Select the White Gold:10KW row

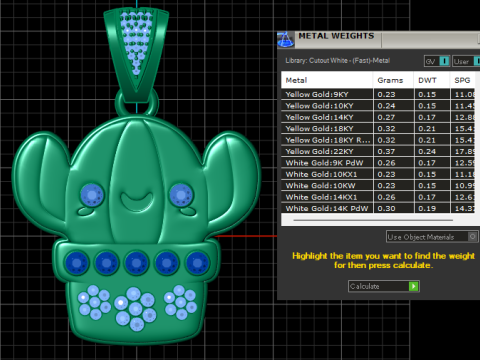pyautogui.click(x=378, y=185)
